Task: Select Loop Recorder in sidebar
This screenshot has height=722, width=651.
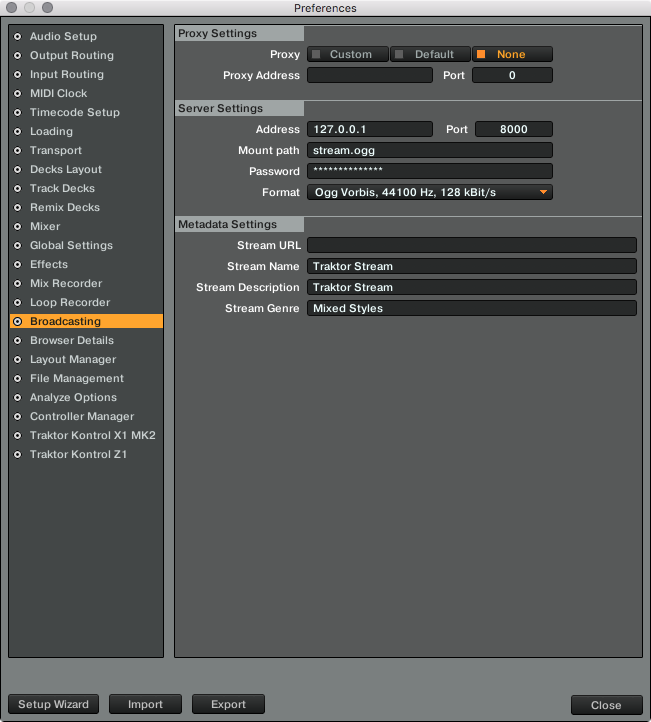Action: 86,302
